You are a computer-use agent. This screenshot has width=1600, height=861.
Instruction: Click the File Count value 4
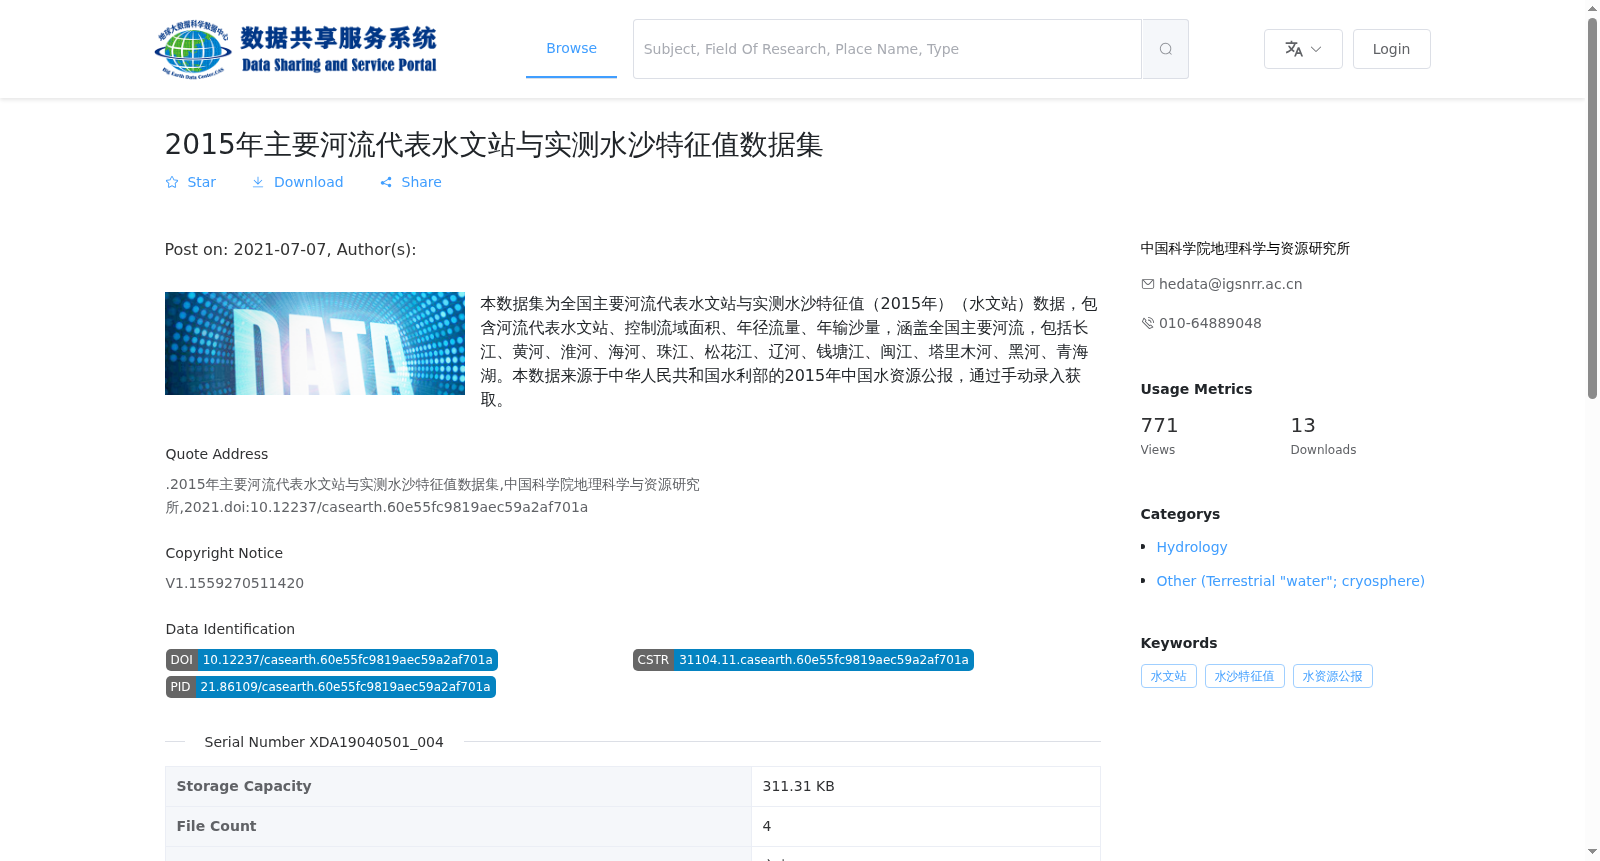767,826
